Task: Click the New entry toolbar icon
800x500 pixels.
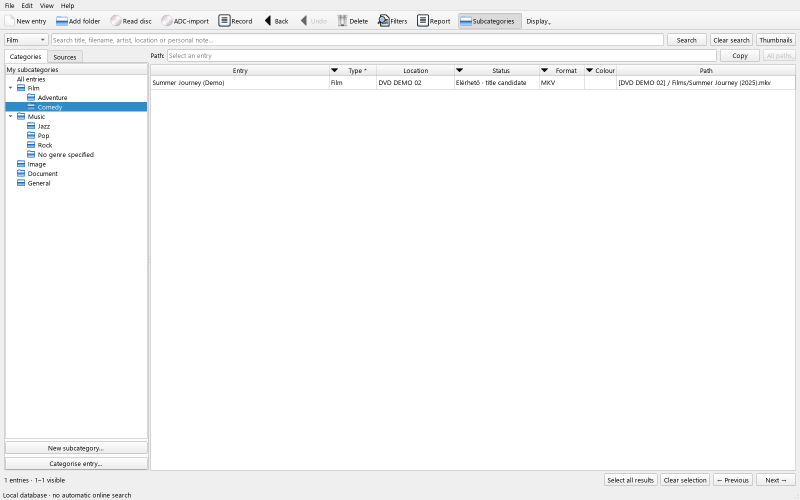Action: pos(10,21)
